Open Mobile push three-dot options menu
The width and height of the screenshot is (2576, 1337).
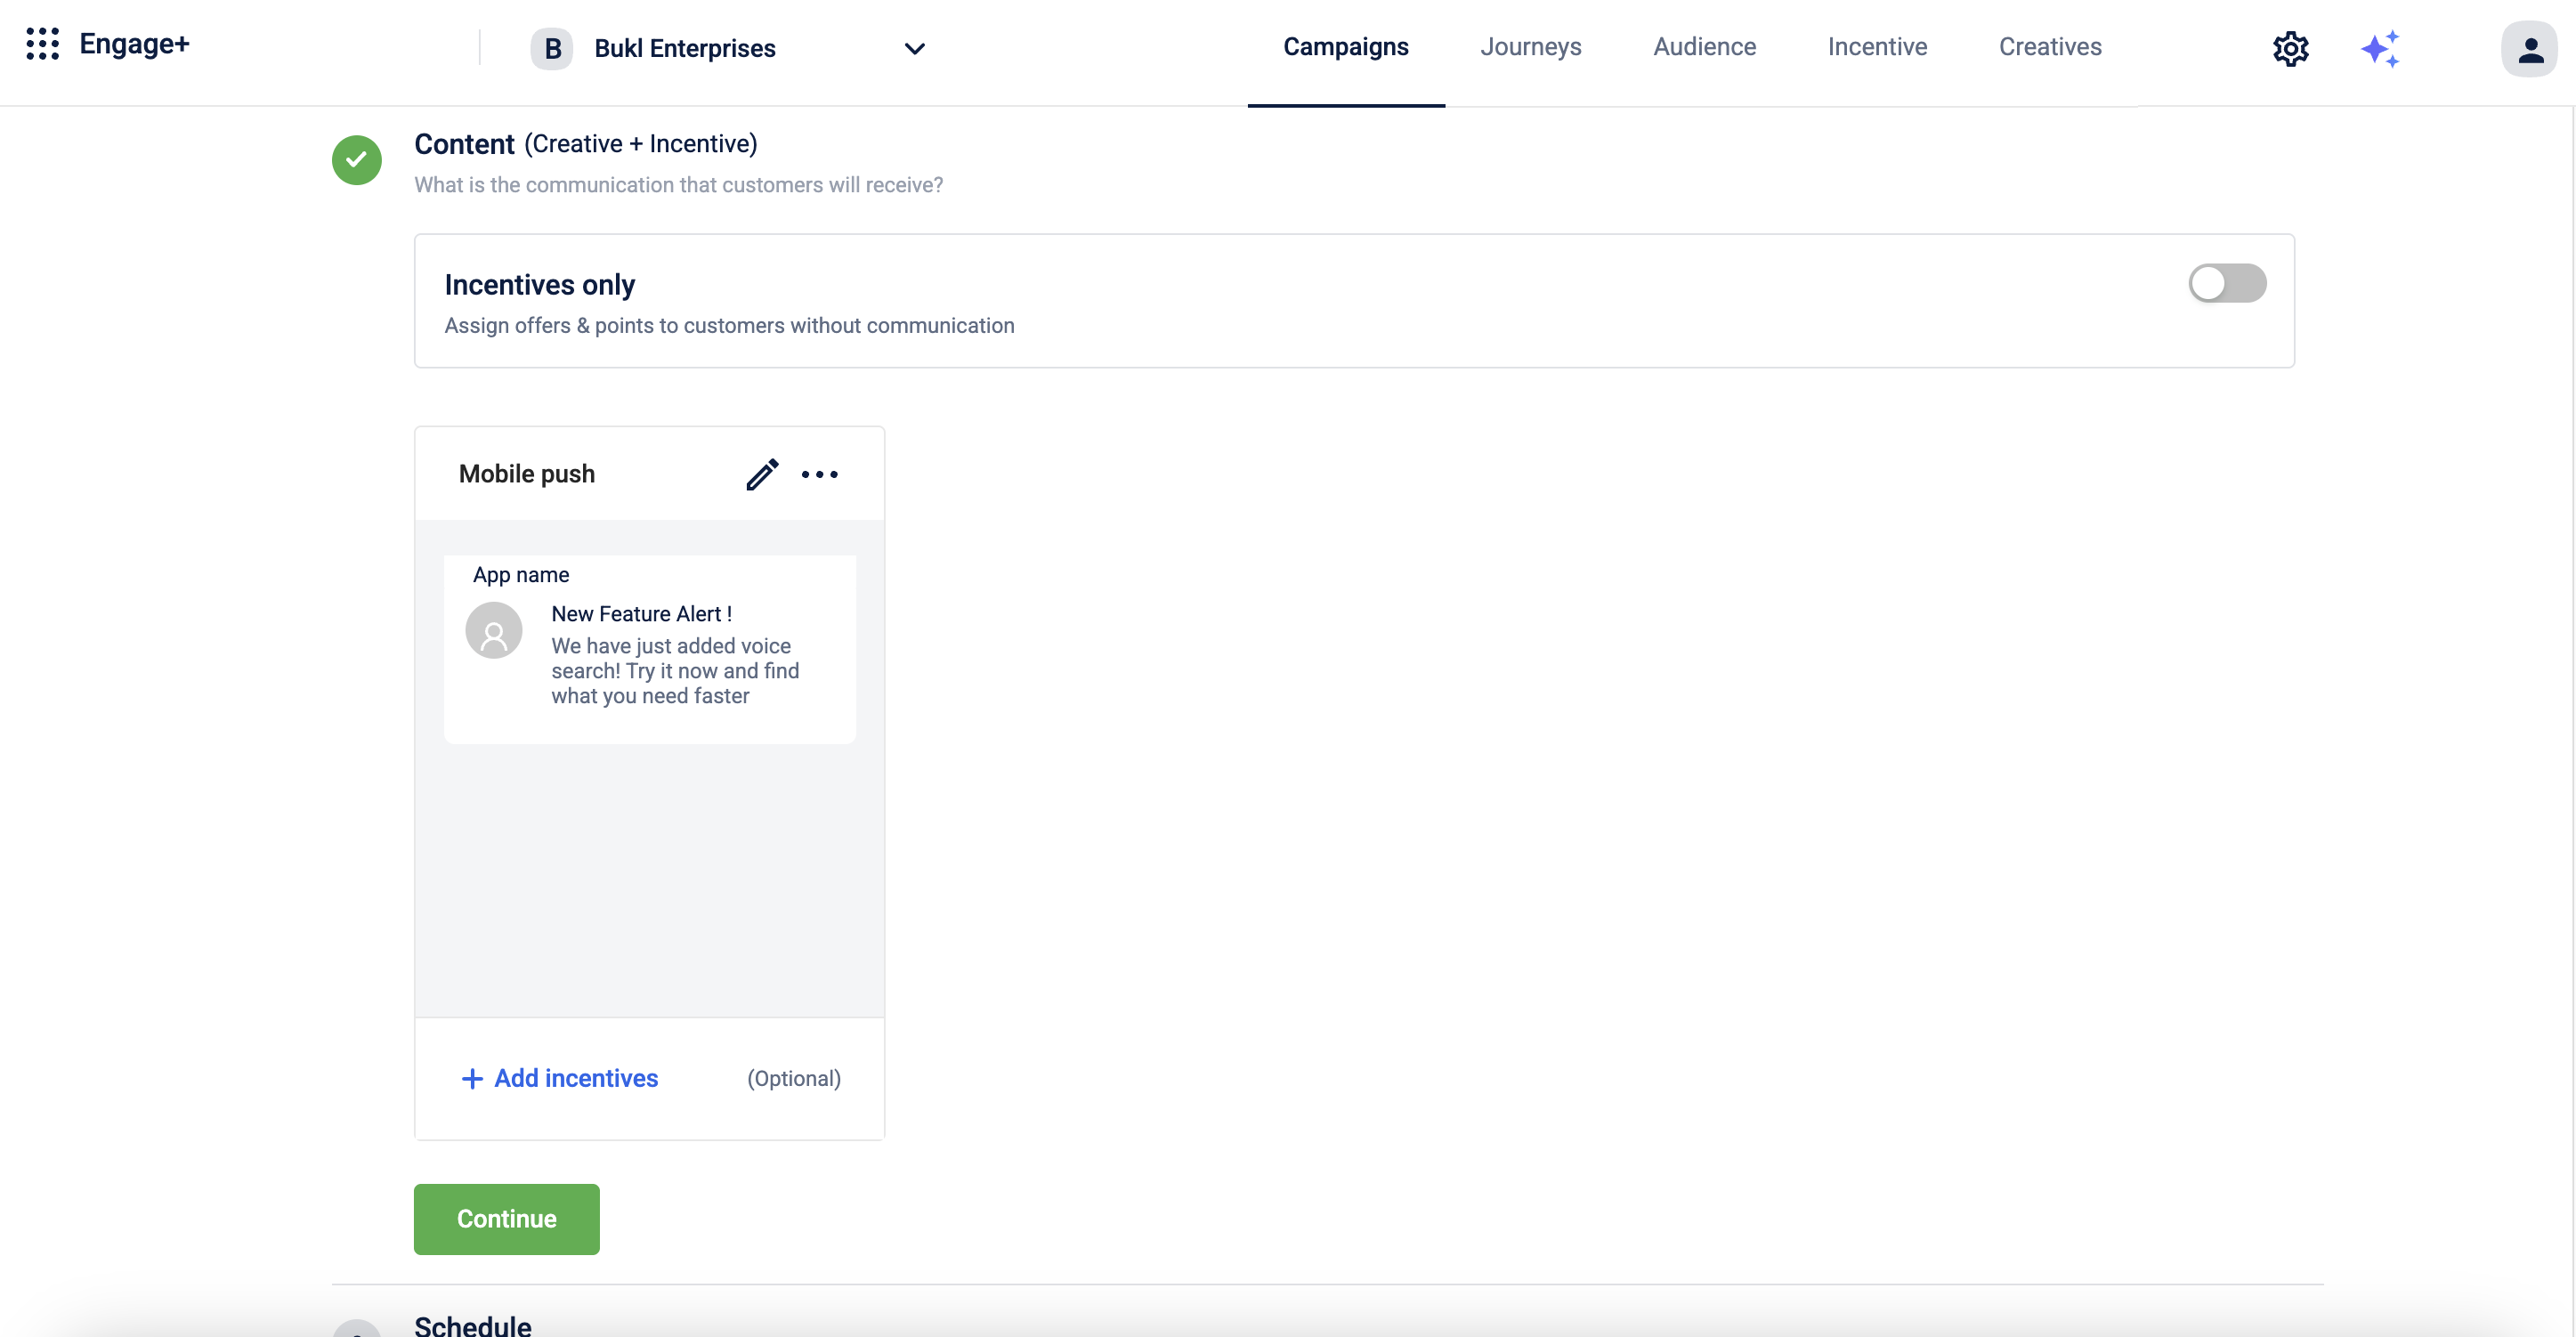click(819, 474)
